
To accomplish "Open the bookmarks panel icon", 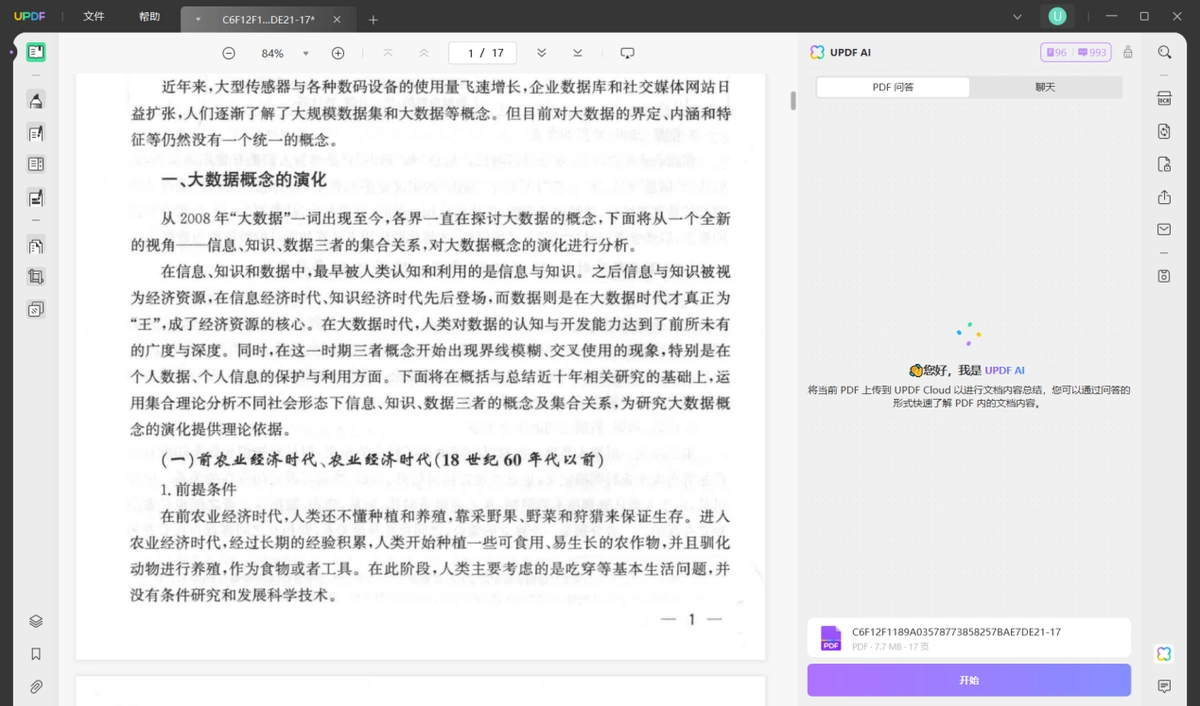I will point(36,654).
